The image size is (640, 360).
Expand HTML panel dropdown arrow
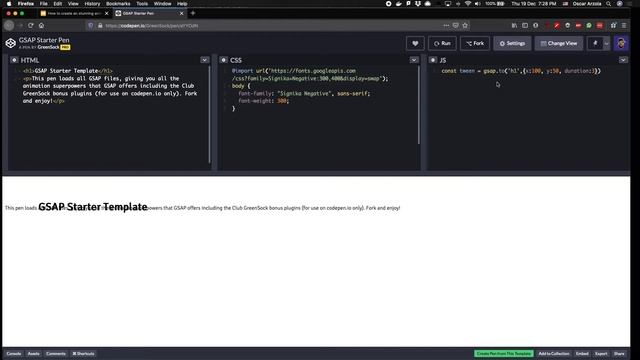[x=204, y=60]
